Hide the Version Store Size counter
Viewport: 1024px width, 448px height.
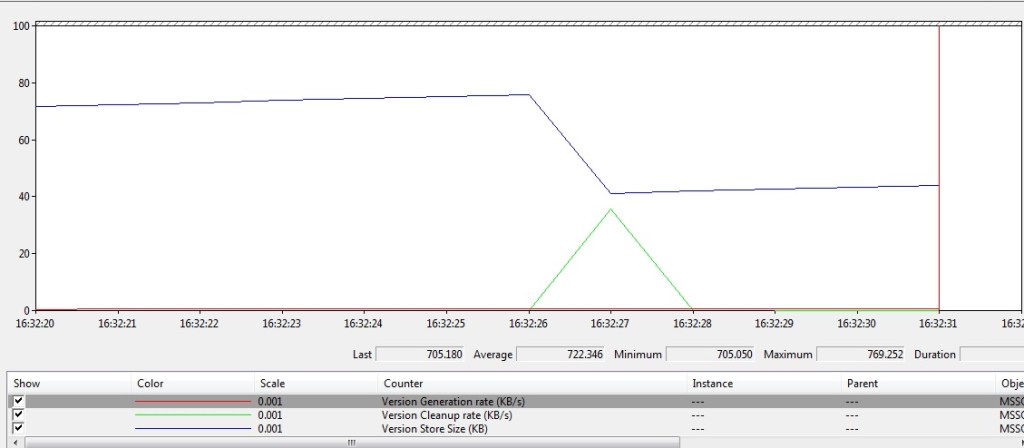coord(19,428)
